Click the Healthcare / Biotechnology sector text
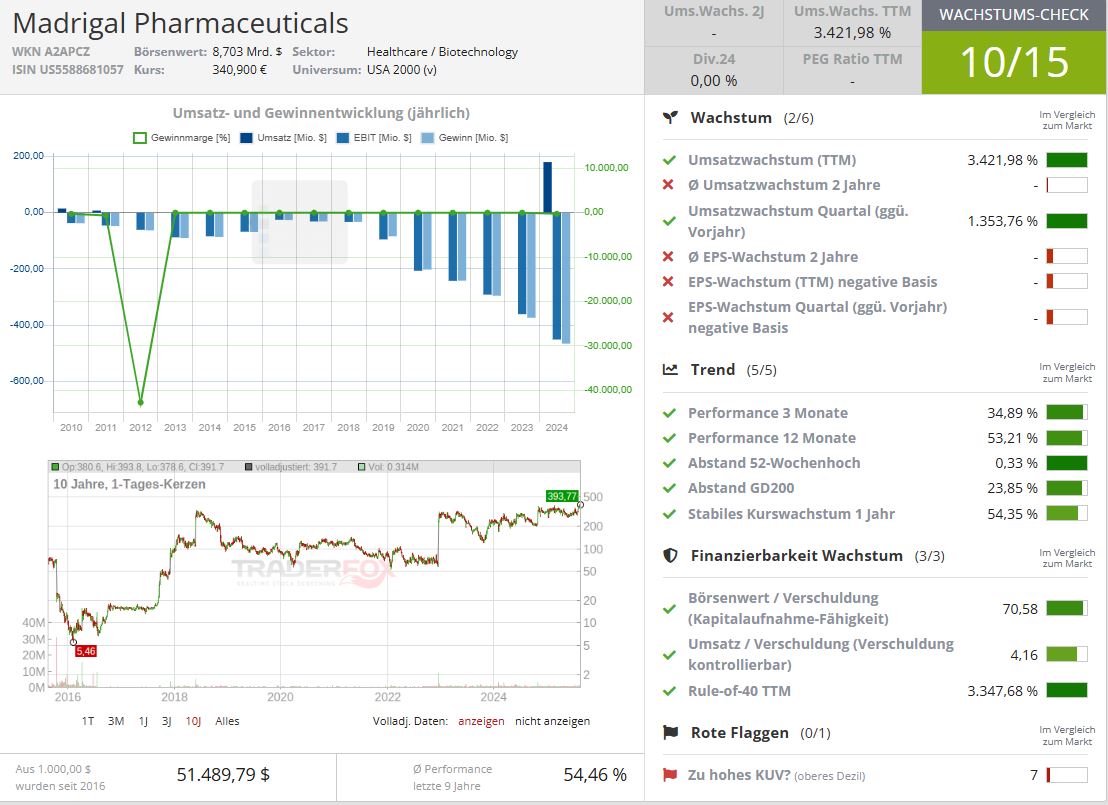This screenshot has width=1108, height=805. [442, 52]
